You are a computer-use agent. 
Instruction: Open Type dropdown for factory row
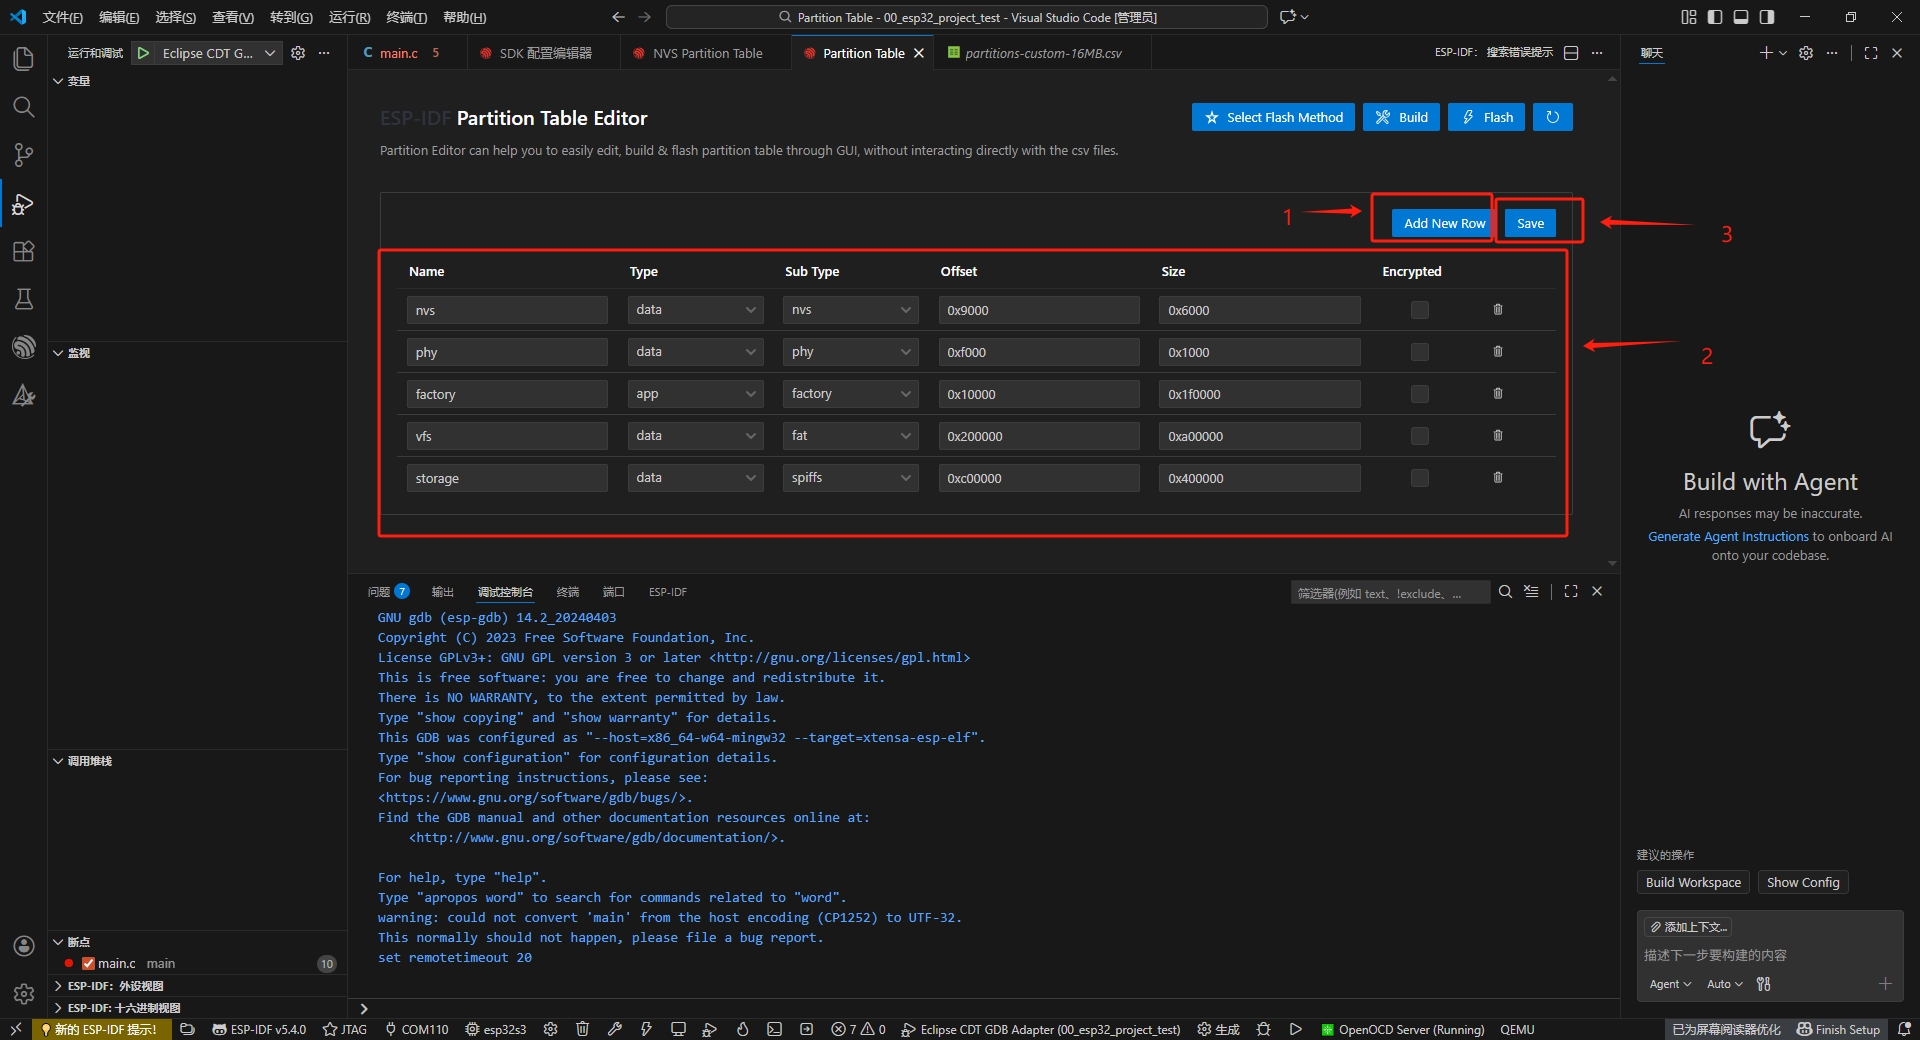tap(695, 394)
